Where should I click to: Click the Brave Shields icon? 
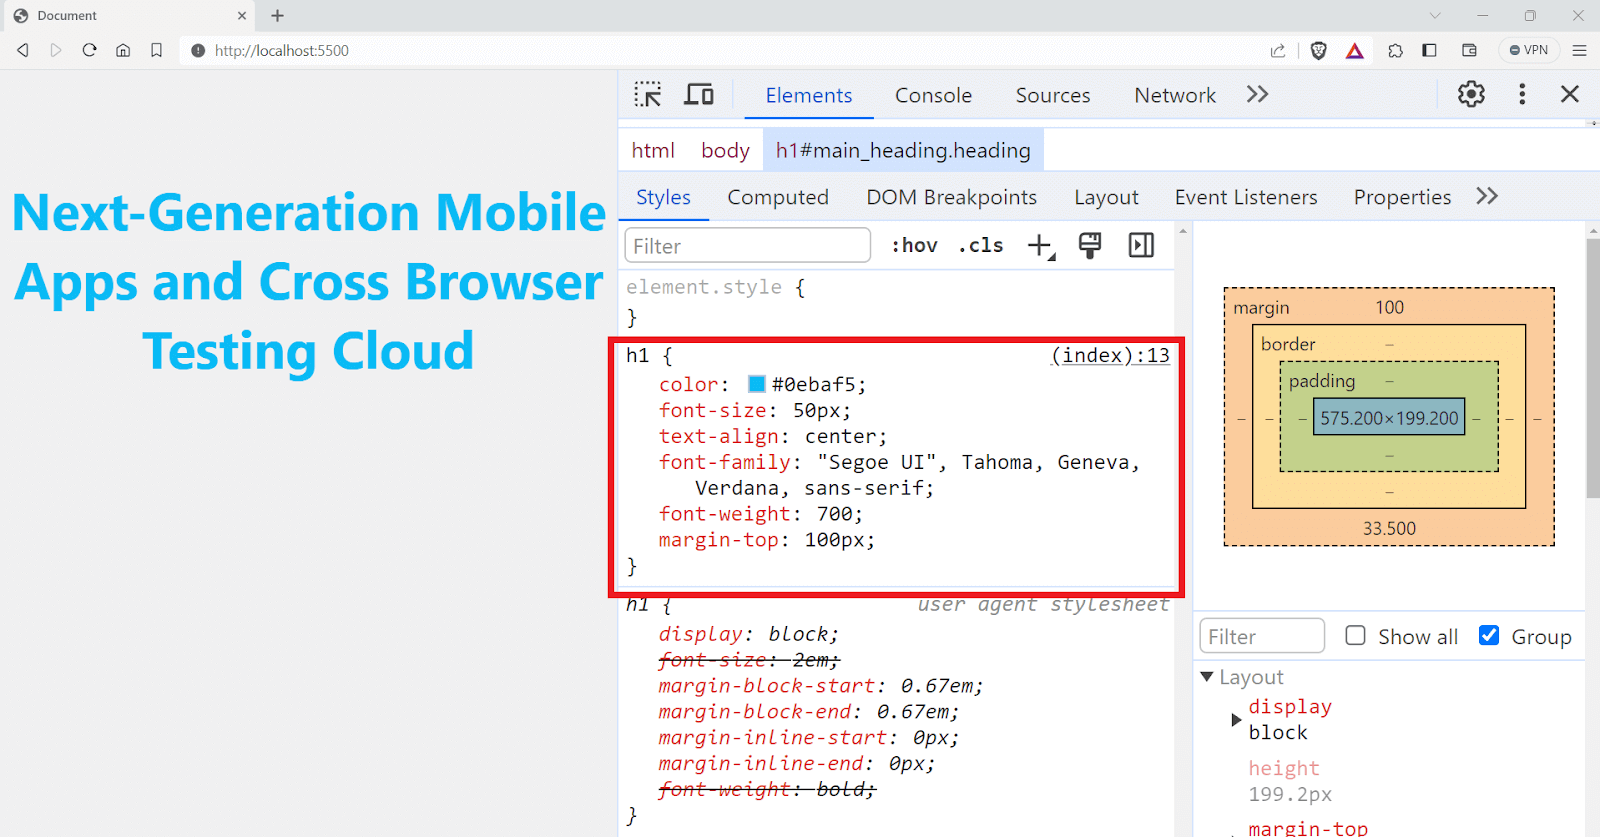(1318, 51)
